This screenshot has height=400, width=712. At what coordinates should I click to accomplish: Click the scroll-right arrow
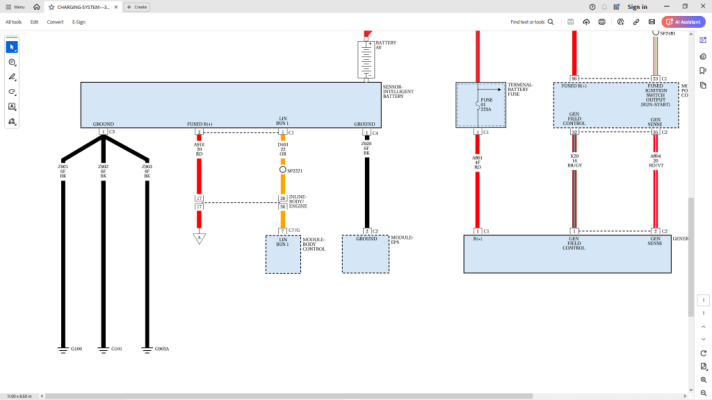685,396
